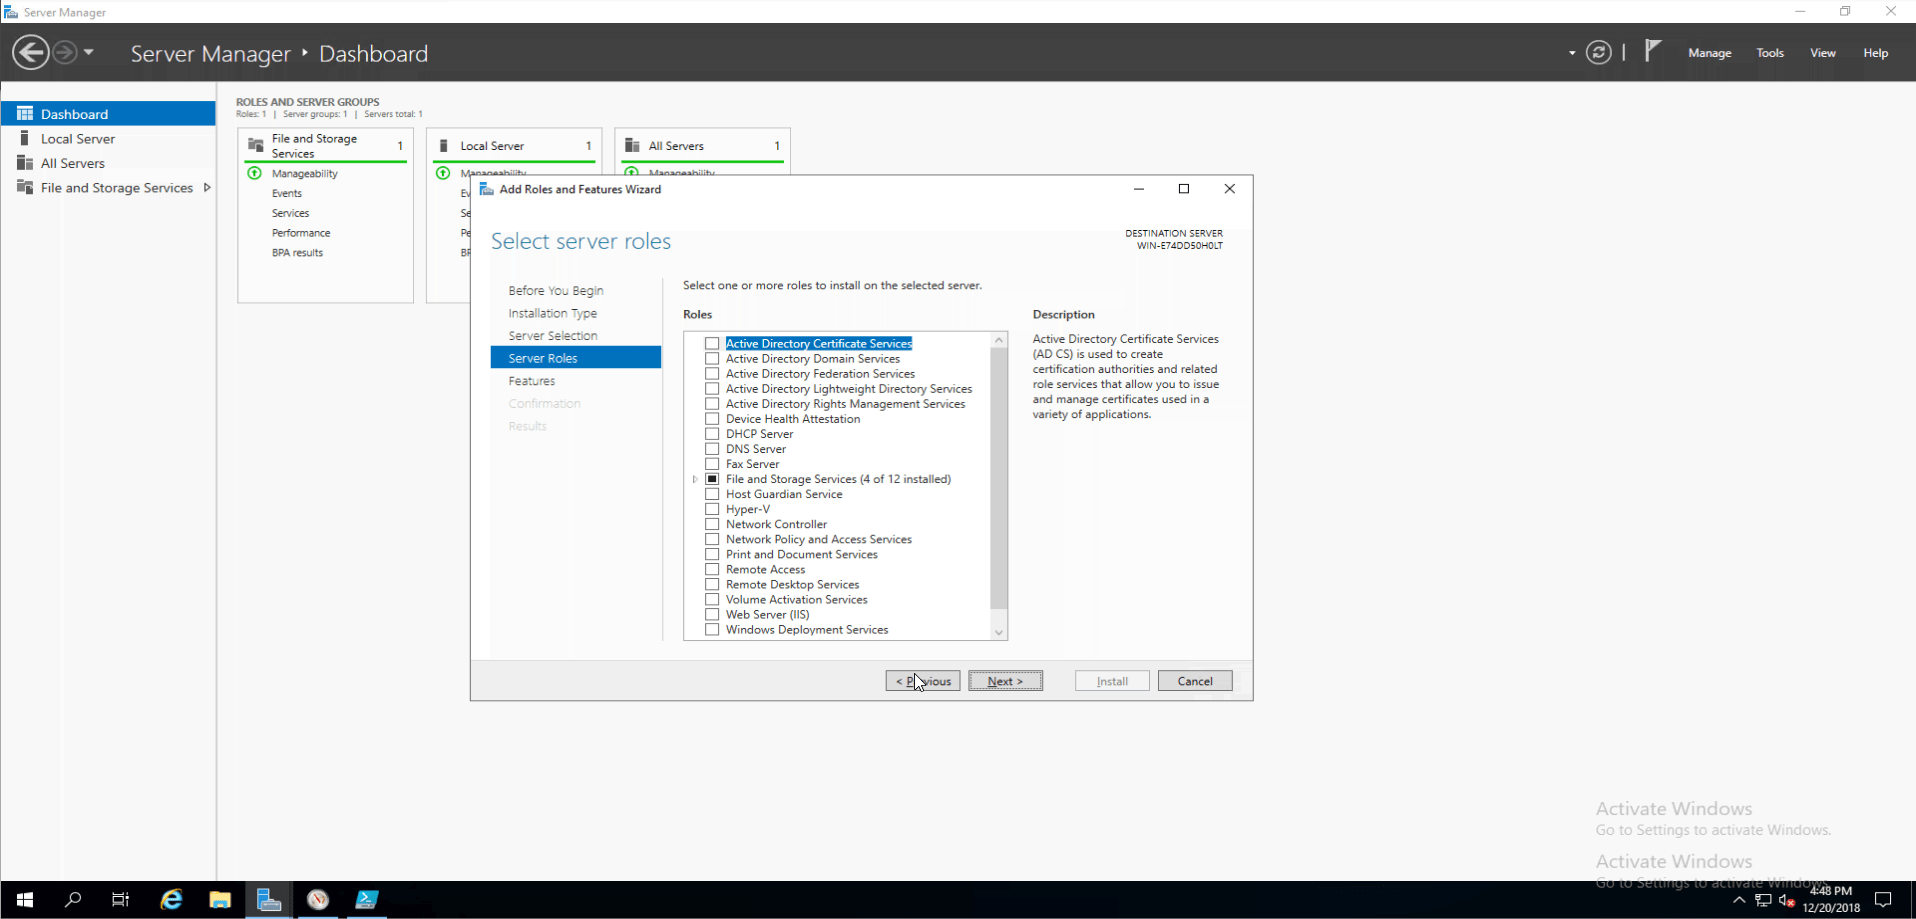
Task: Check Active Directory Rights Management Services
Action: coord(712,404)
